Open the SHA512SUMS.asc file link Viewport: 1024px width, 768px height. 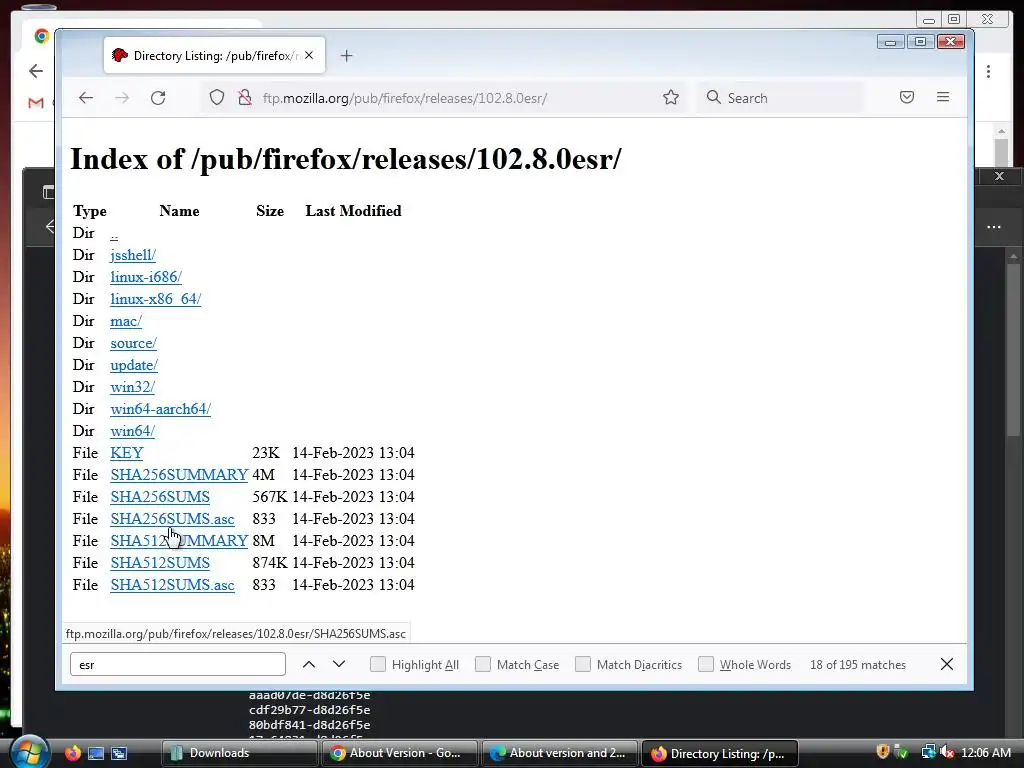[x=172, y=585]
